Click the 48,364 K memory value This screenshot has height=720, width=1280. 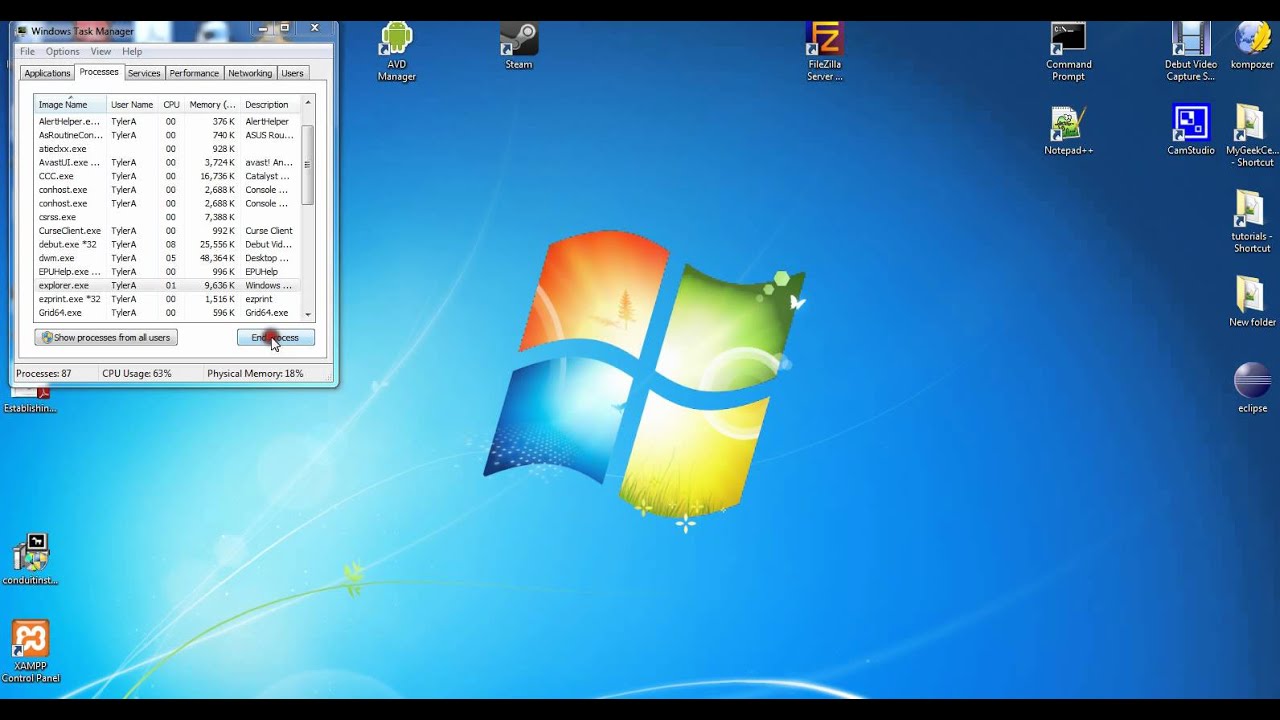218,258
